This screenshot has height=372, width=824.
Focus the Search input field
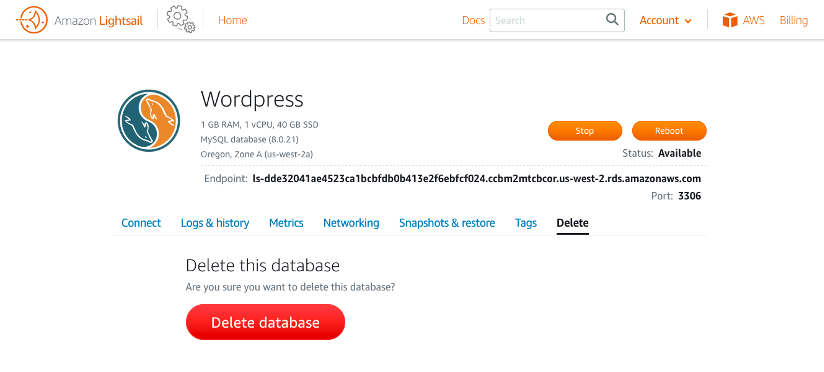click(x=549, y=20)
